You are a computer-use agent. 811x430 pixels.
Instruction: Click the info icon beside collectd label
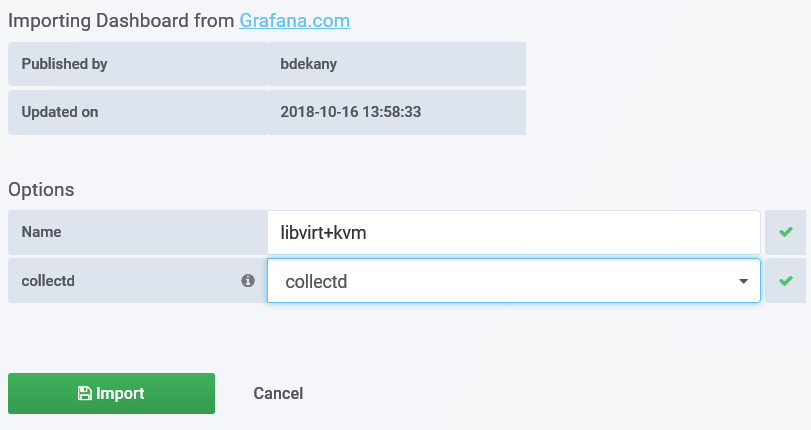point(248,281)
